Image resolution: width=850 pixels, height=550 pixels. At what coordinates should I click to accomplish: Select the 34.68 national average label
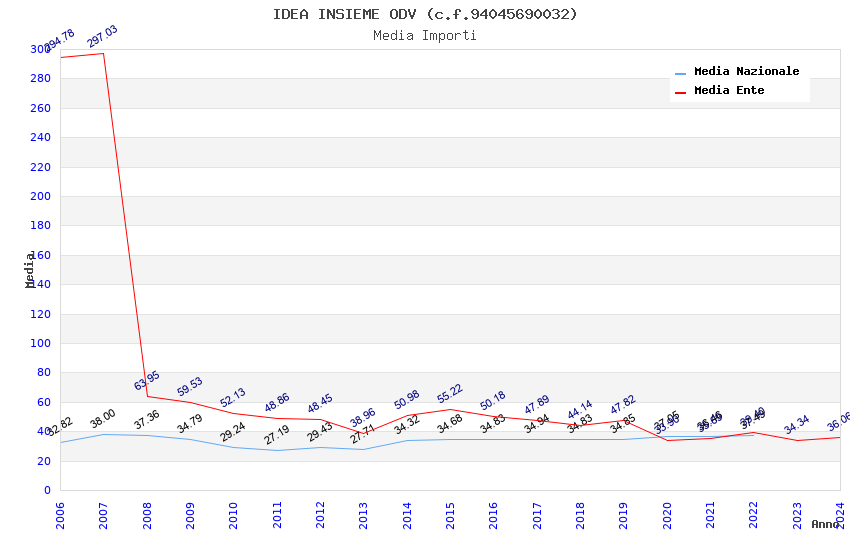[x=450, y=424]
